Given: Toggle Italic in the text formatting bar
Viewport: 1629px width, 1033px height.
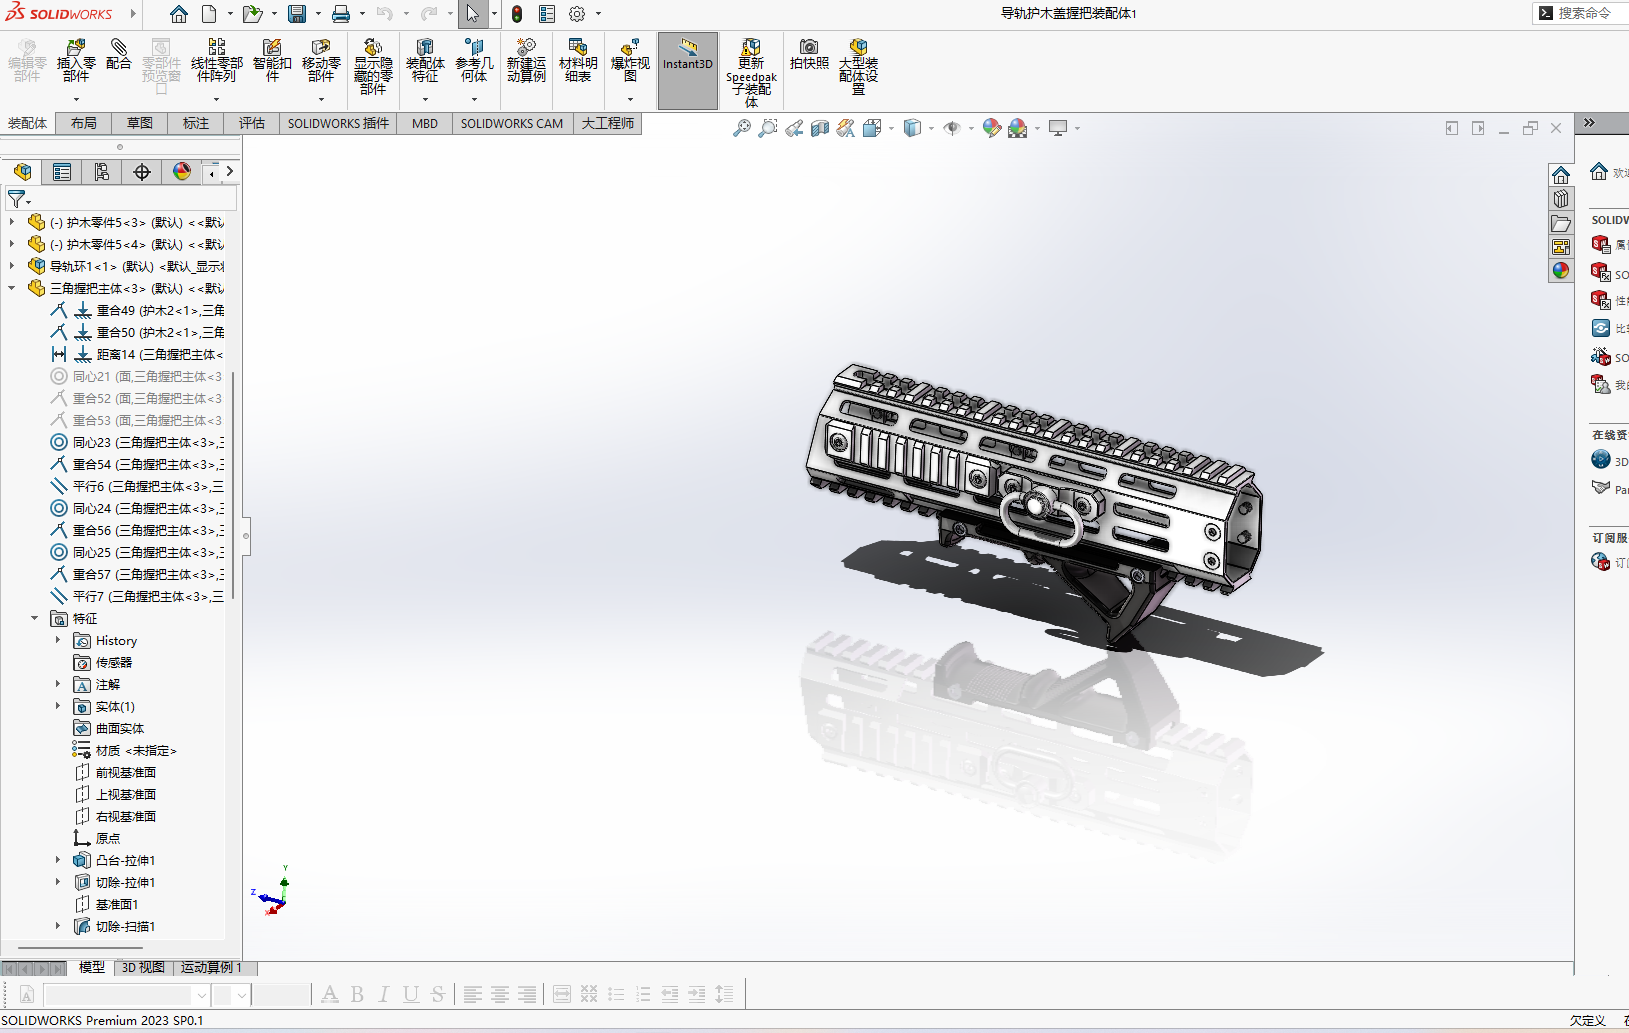Looking at the screenshot, I should click(384, 994).
